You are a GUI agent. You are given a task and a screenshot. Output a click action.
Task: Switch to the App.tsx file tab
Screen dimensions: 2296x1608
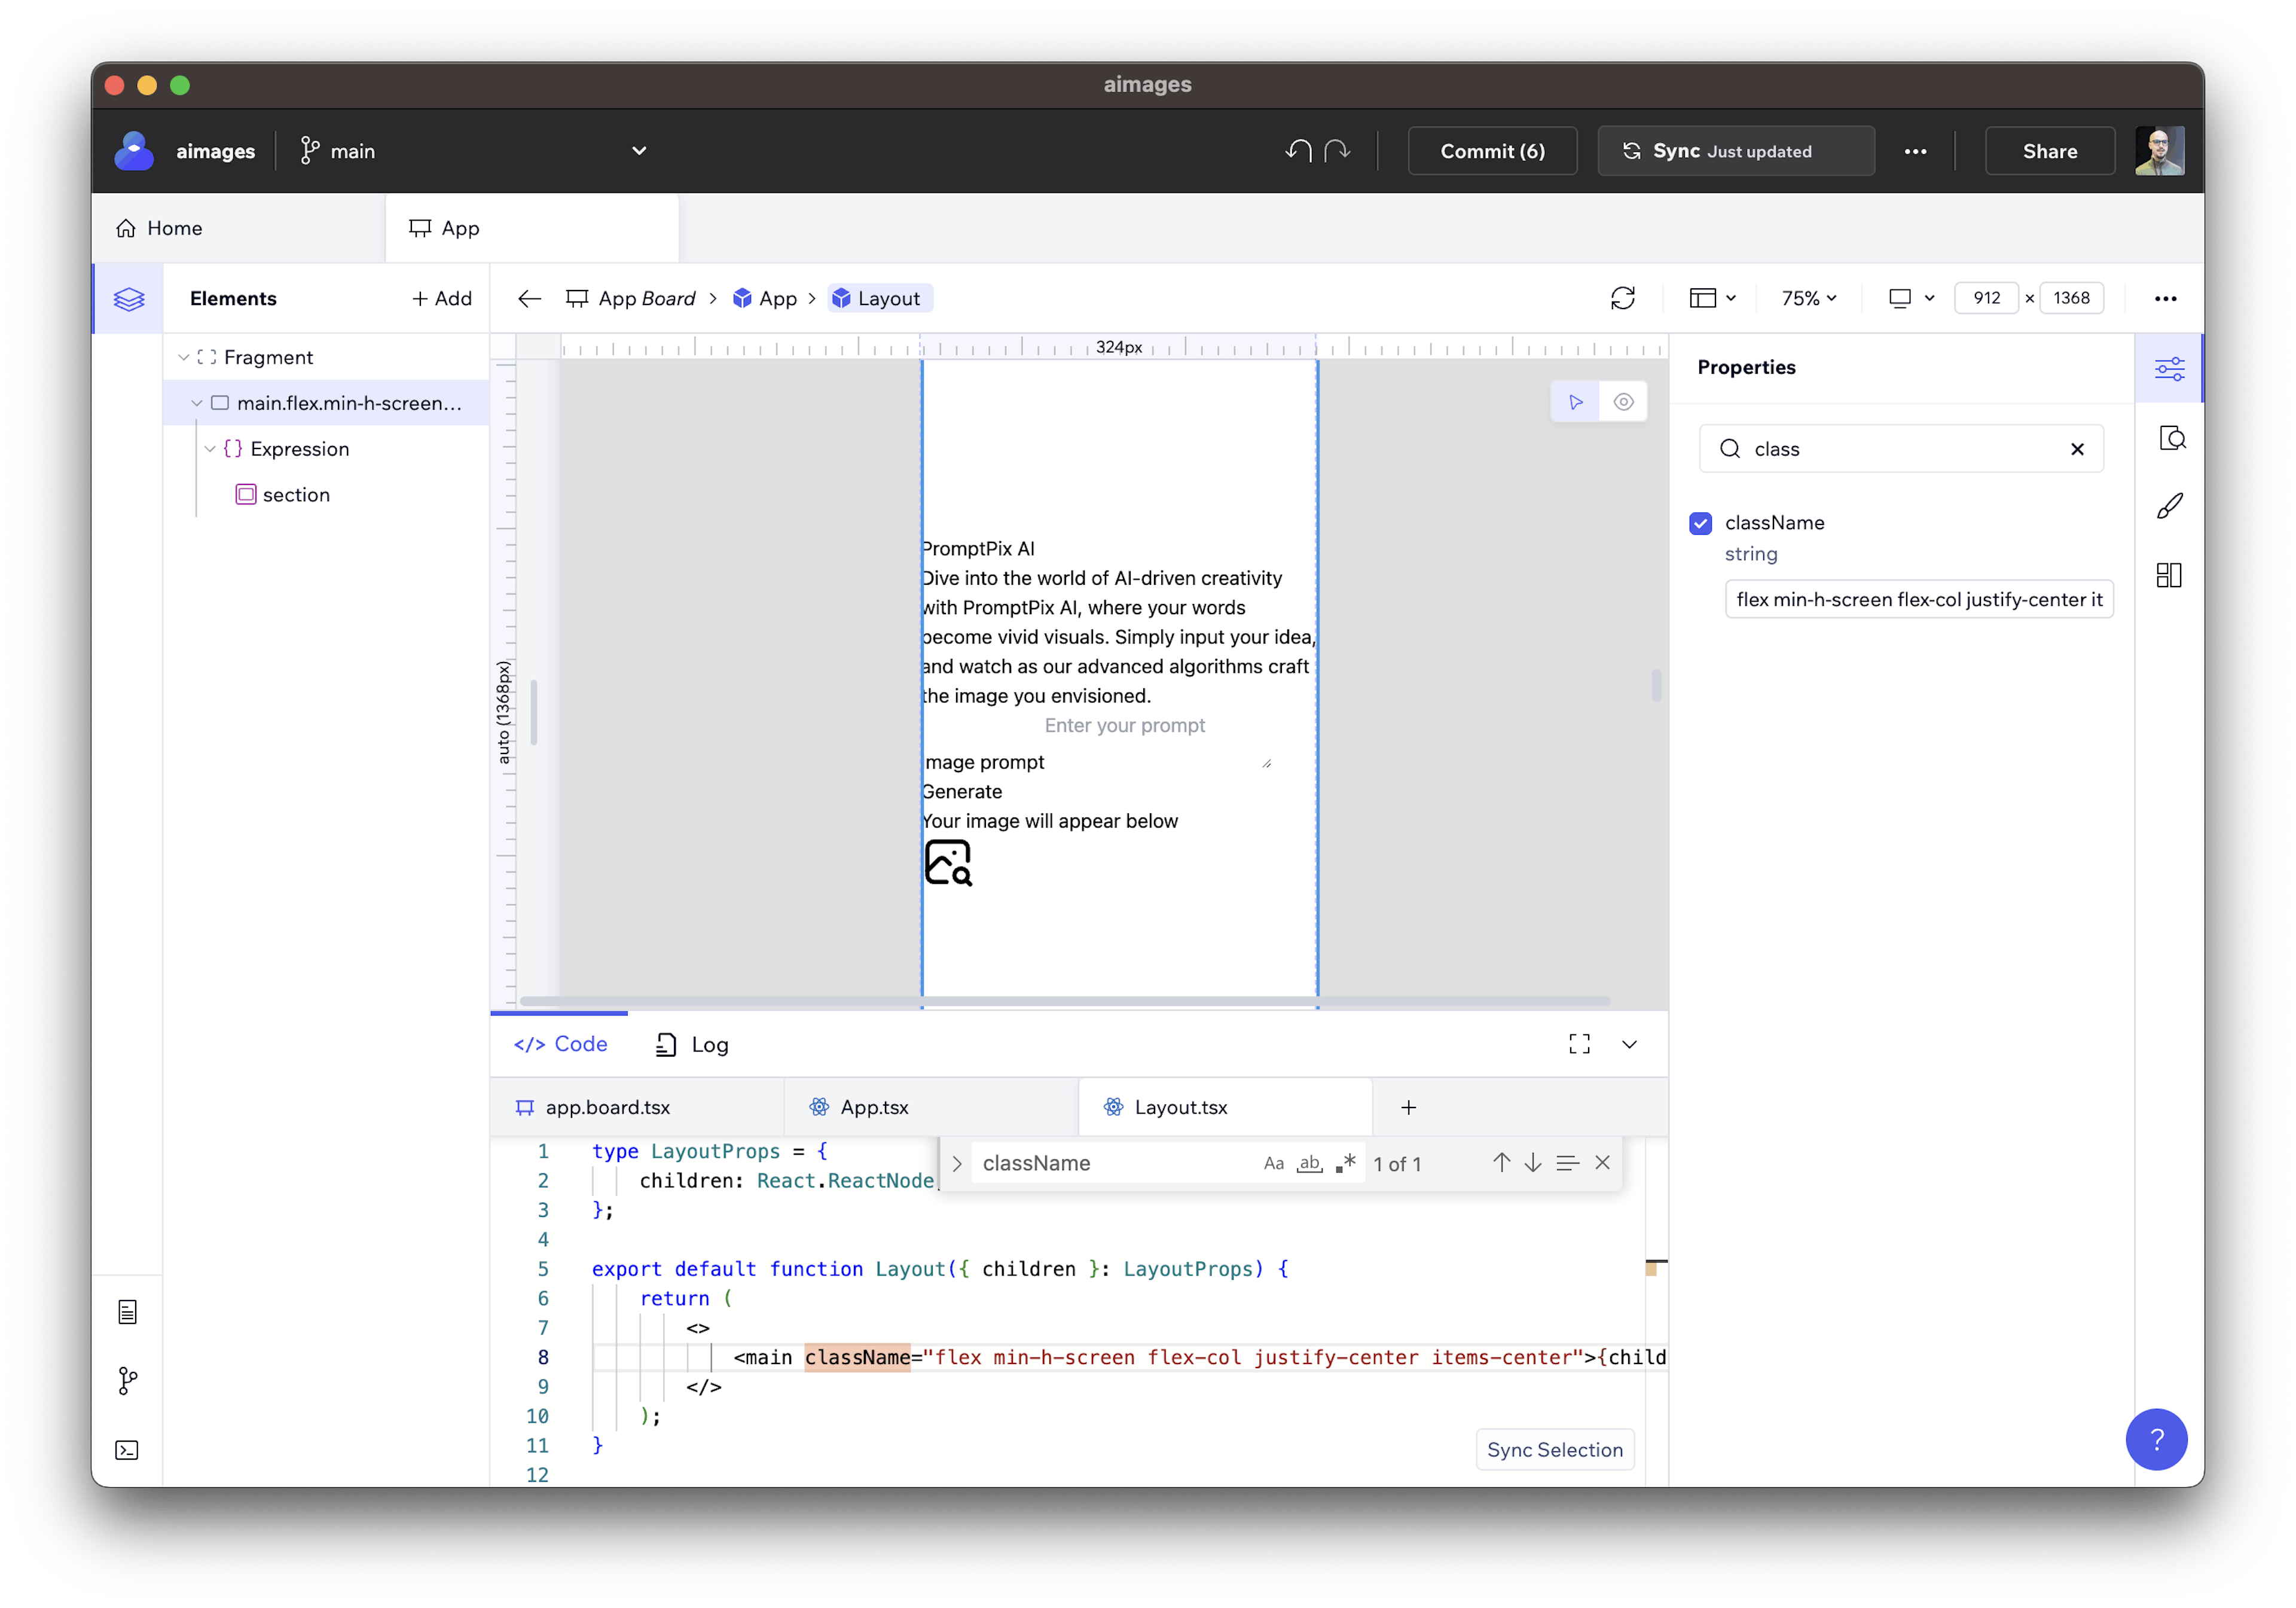(873, 1107)
